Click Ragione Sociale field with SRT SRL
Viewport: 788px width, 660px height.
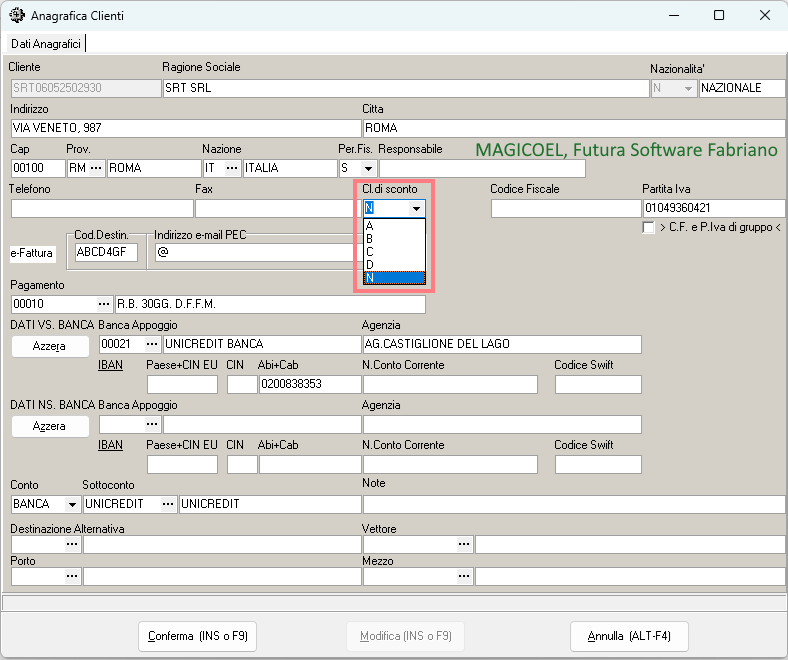point(406,88)
